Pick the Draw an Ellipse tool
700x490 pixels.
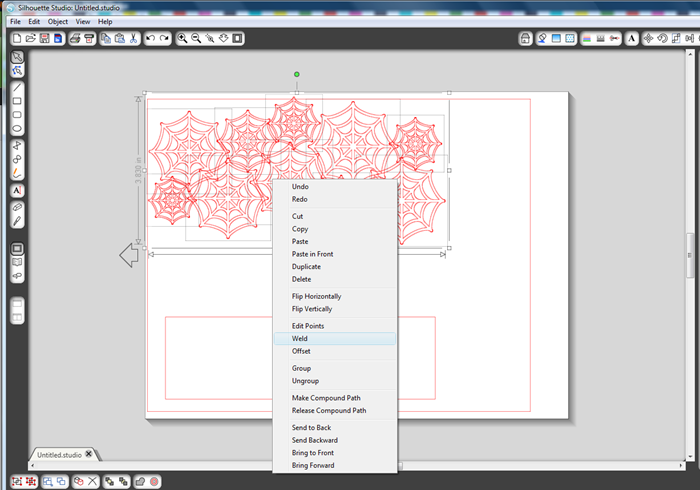(x=17, y=129)
